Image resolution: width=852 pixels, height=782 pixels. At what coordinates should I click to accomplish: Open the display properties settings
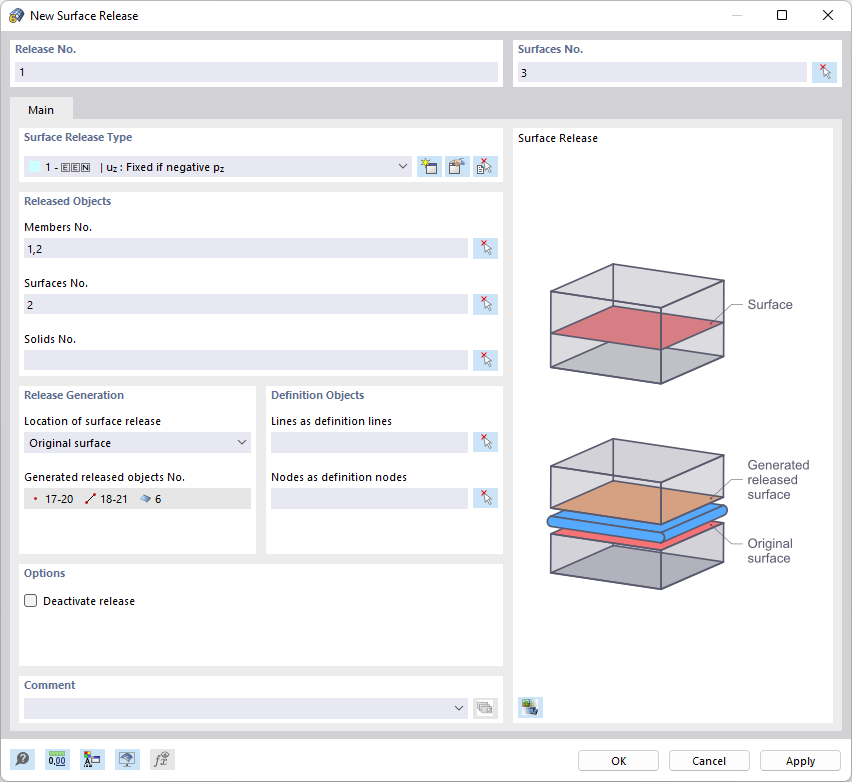[92, 760]
